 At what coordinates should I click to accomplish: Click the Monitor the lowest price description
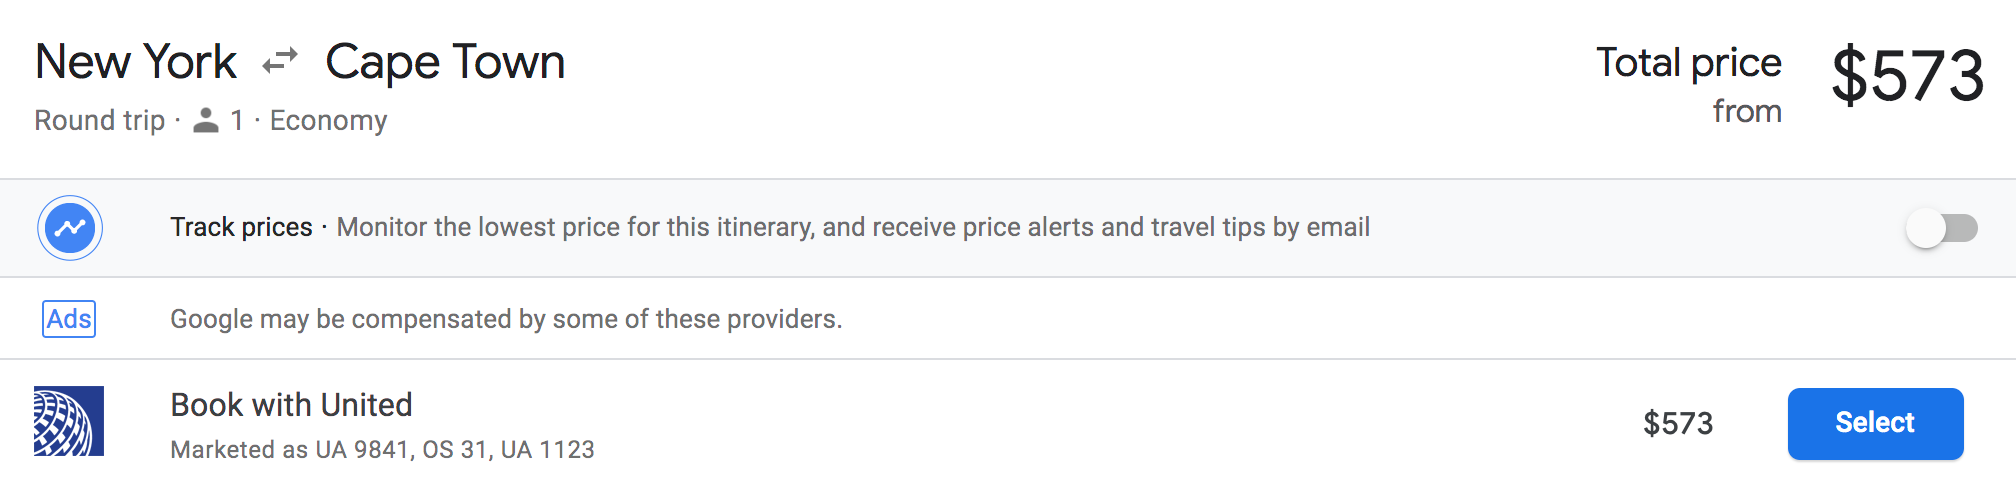coord(853,227)
